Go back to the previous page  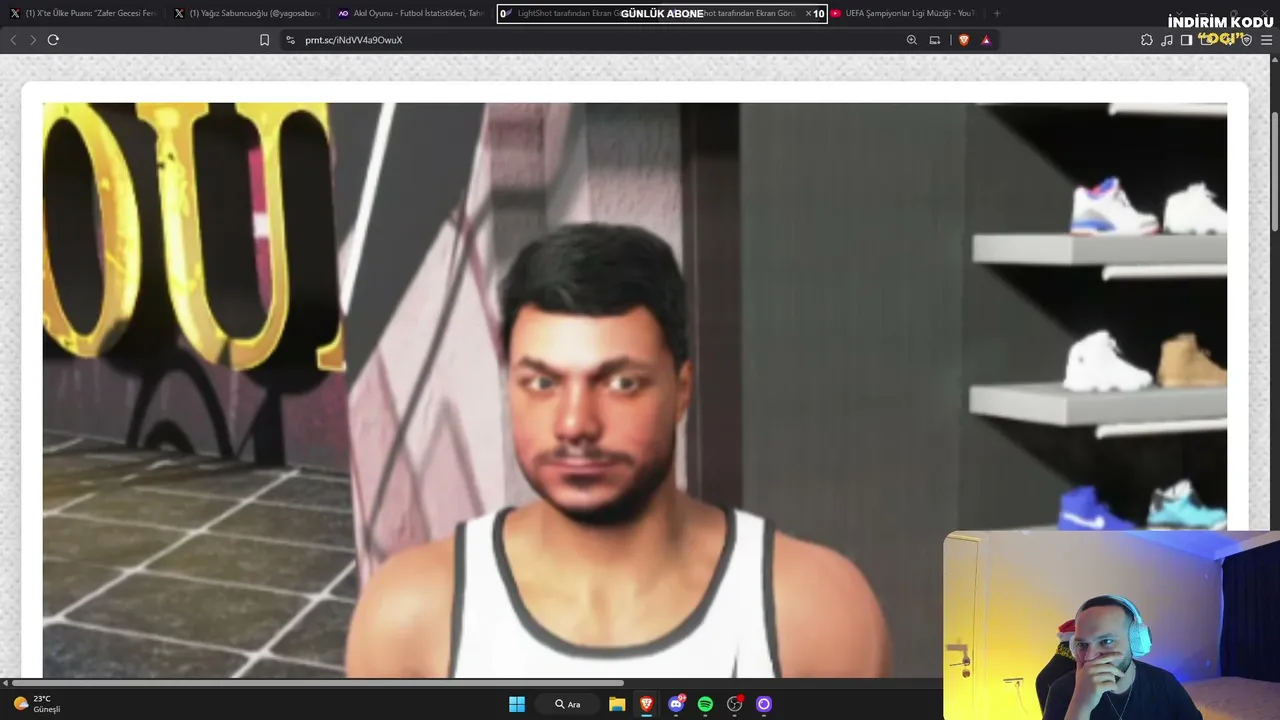pos(13,40)
